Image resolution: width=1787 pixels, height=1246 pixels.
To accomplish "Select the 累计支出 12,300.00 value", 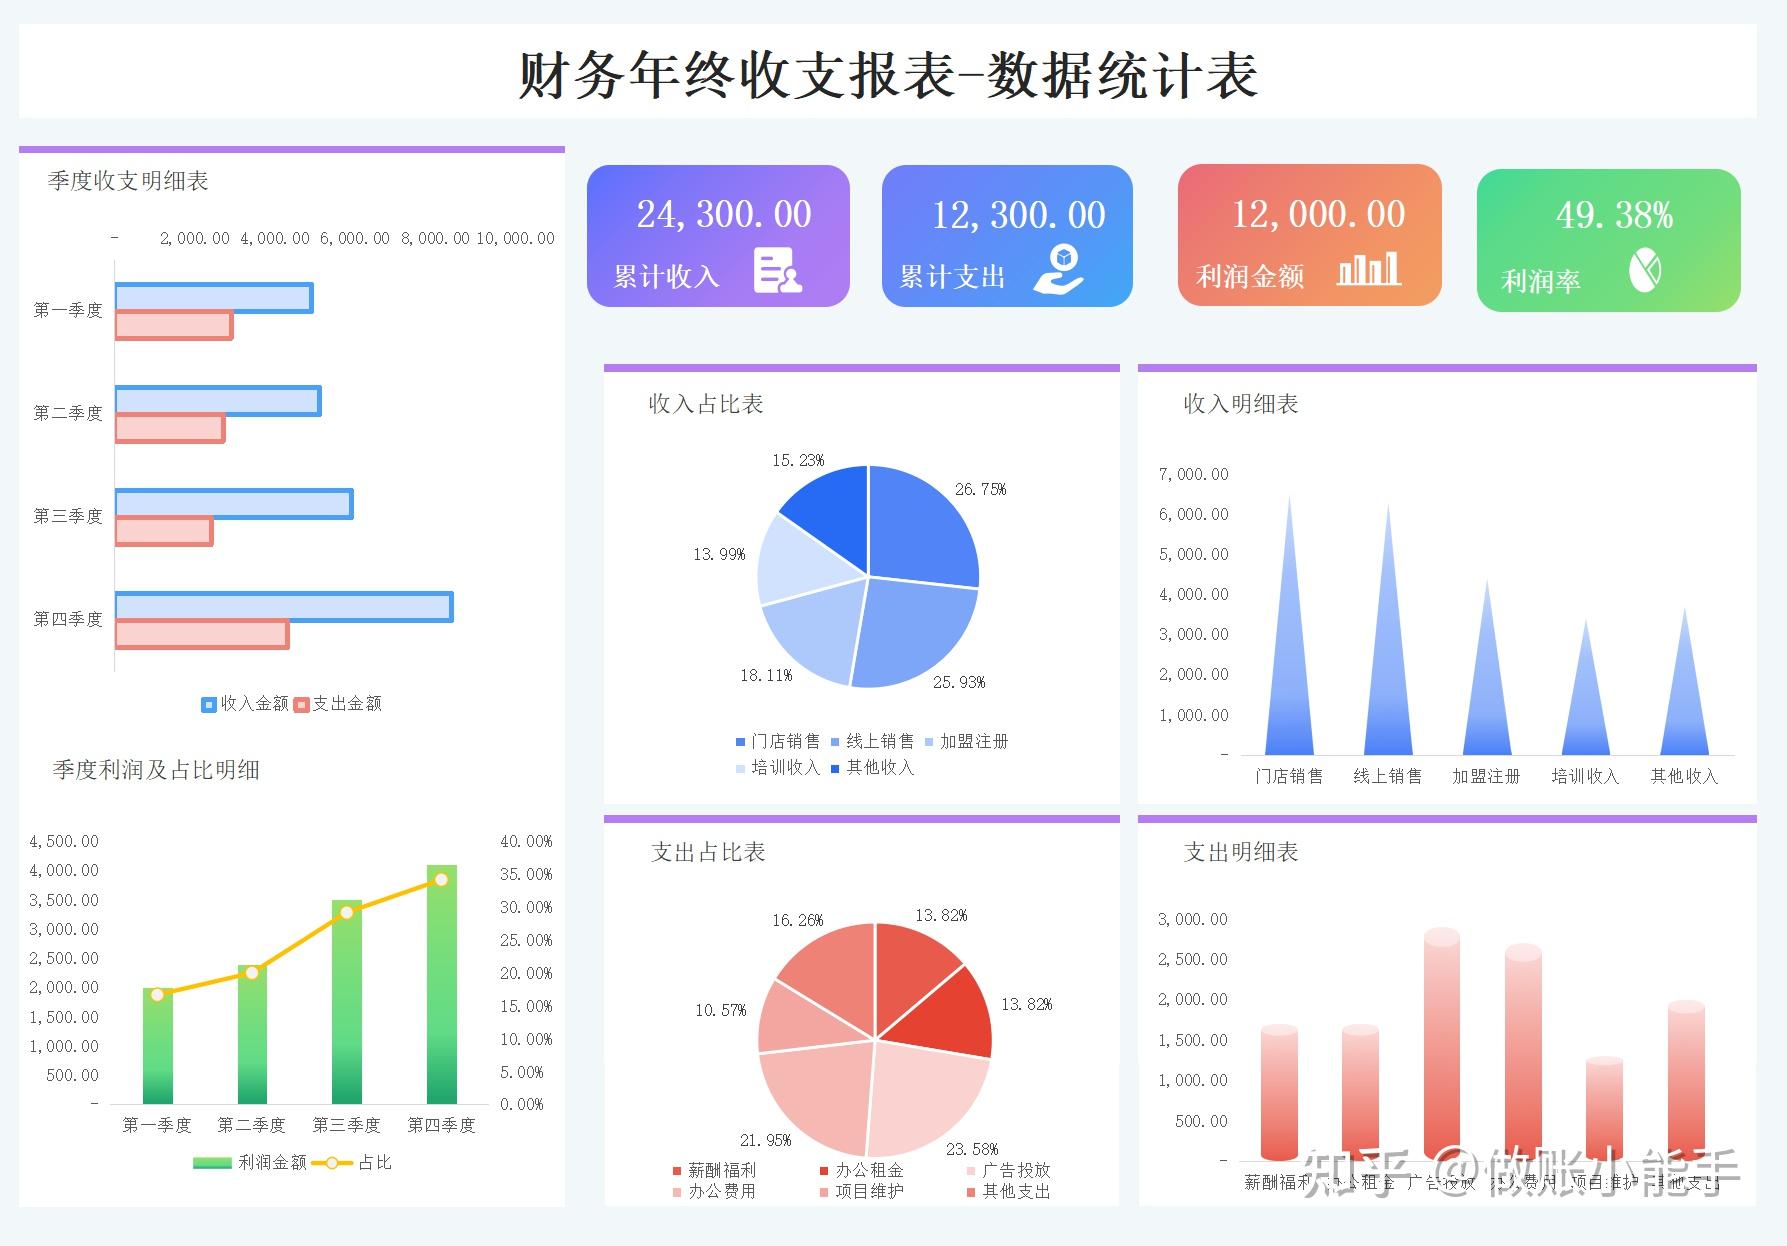I will (1019, 215).
